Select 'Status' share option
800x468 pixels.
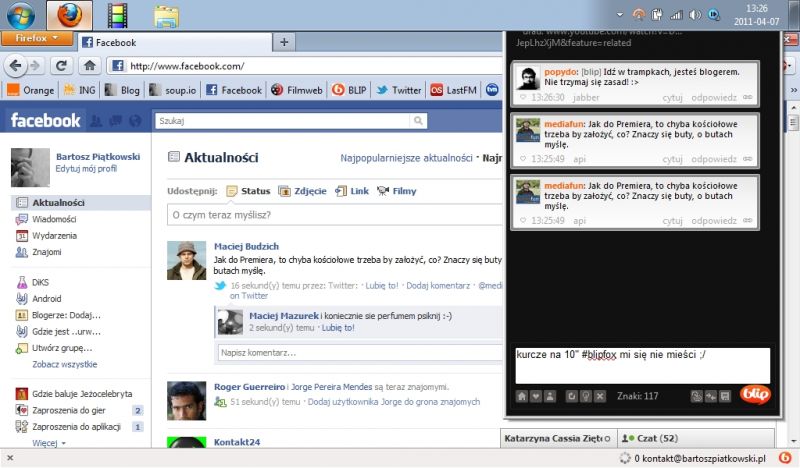(x=248, y=191)
